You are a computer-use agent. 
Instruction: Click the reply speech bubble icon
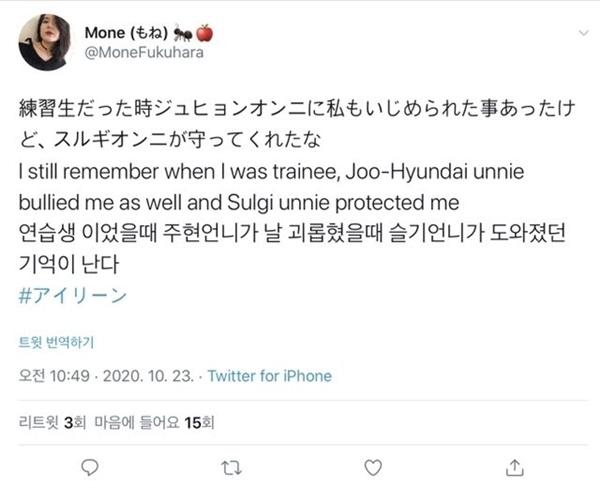(x=89, y=466)
